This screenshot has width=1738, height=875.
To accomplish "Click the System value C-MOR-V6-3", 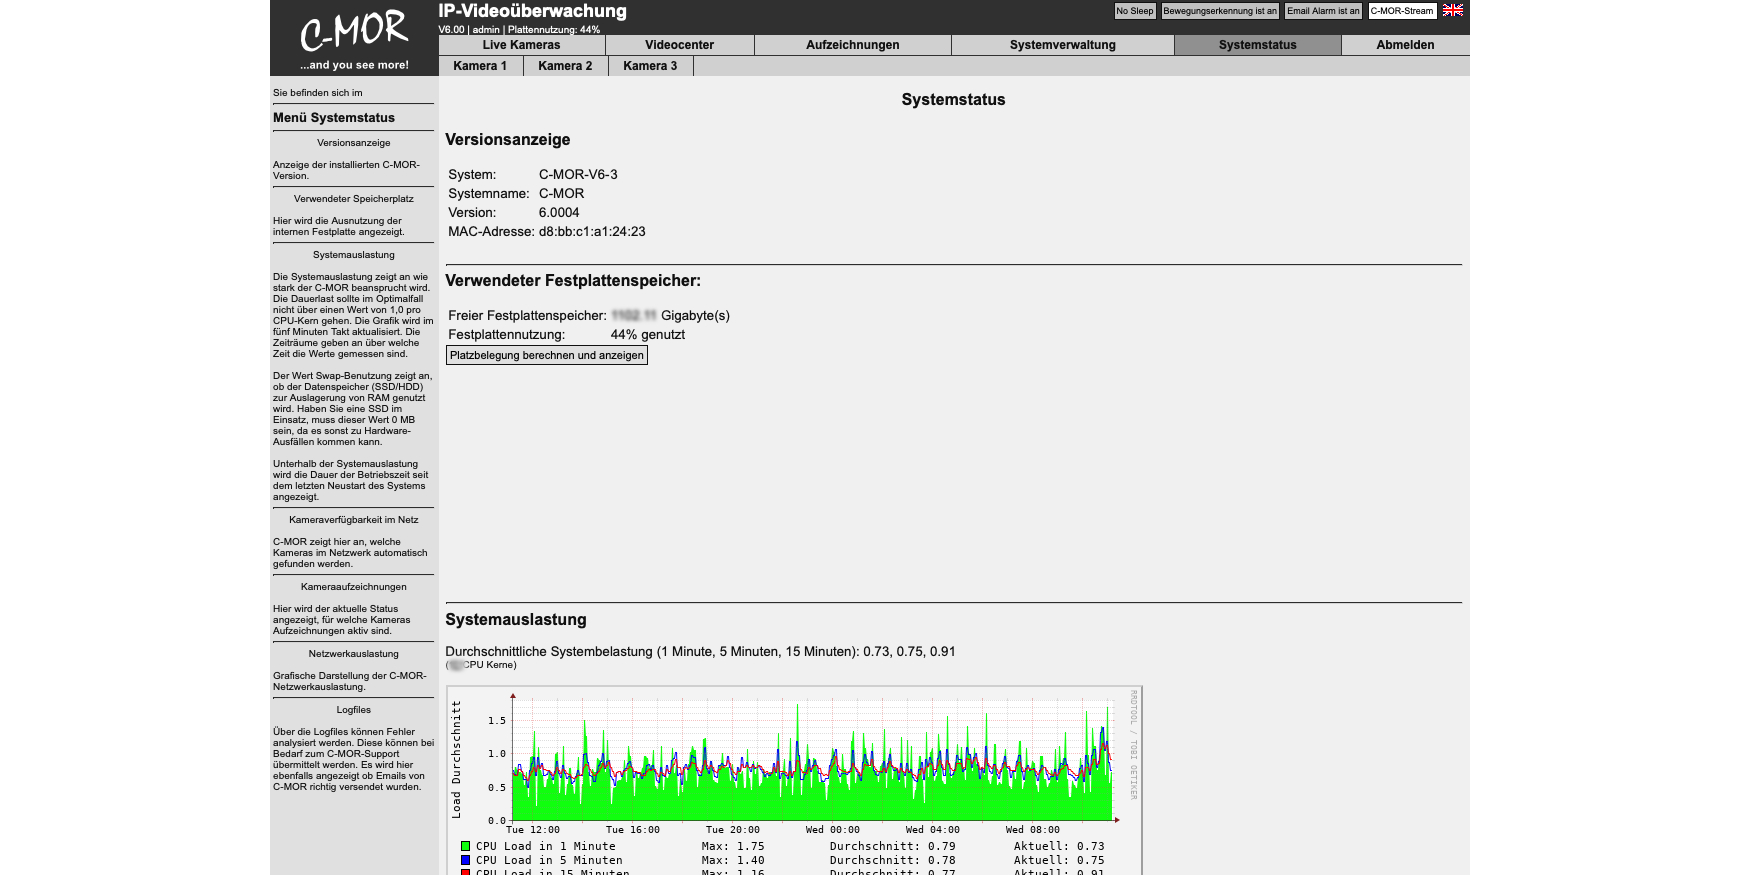I will click(578, 175).
